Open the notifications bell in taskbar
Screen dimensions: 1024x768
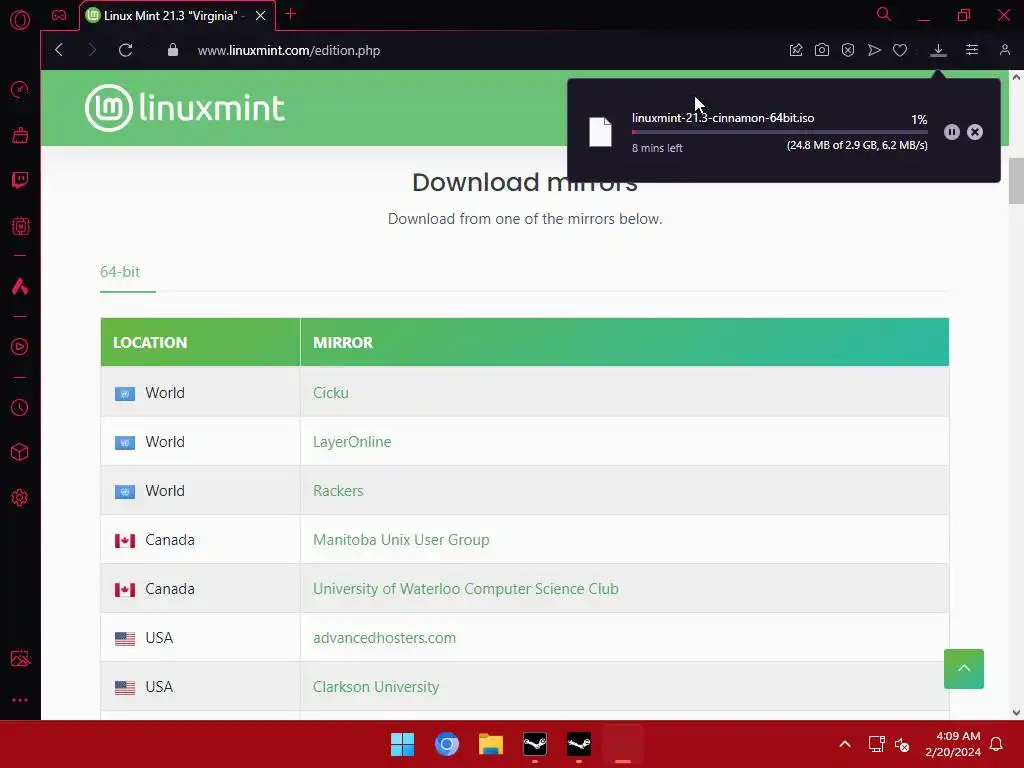[997, 744]
